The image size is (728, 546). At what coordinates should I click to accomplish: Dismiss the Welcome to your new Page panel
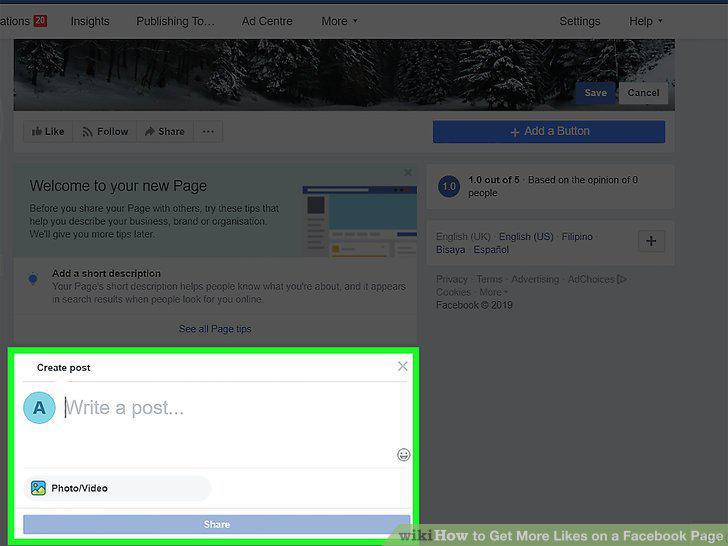408,173
